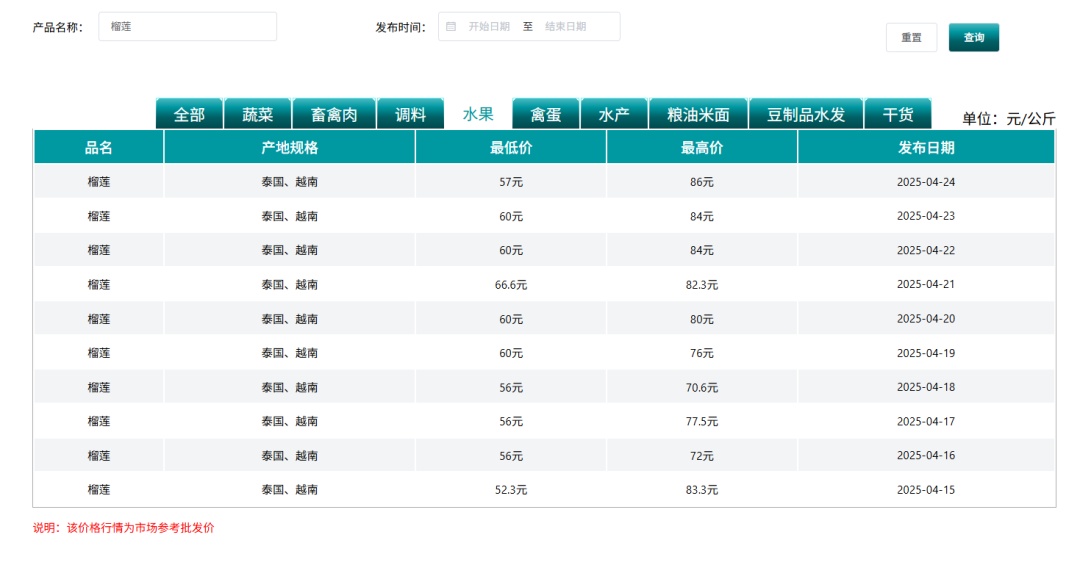Switch to the 干货 tab
Image resolution: width=1080 pixels, height=565 pixels.
click(x=897, y=114)
